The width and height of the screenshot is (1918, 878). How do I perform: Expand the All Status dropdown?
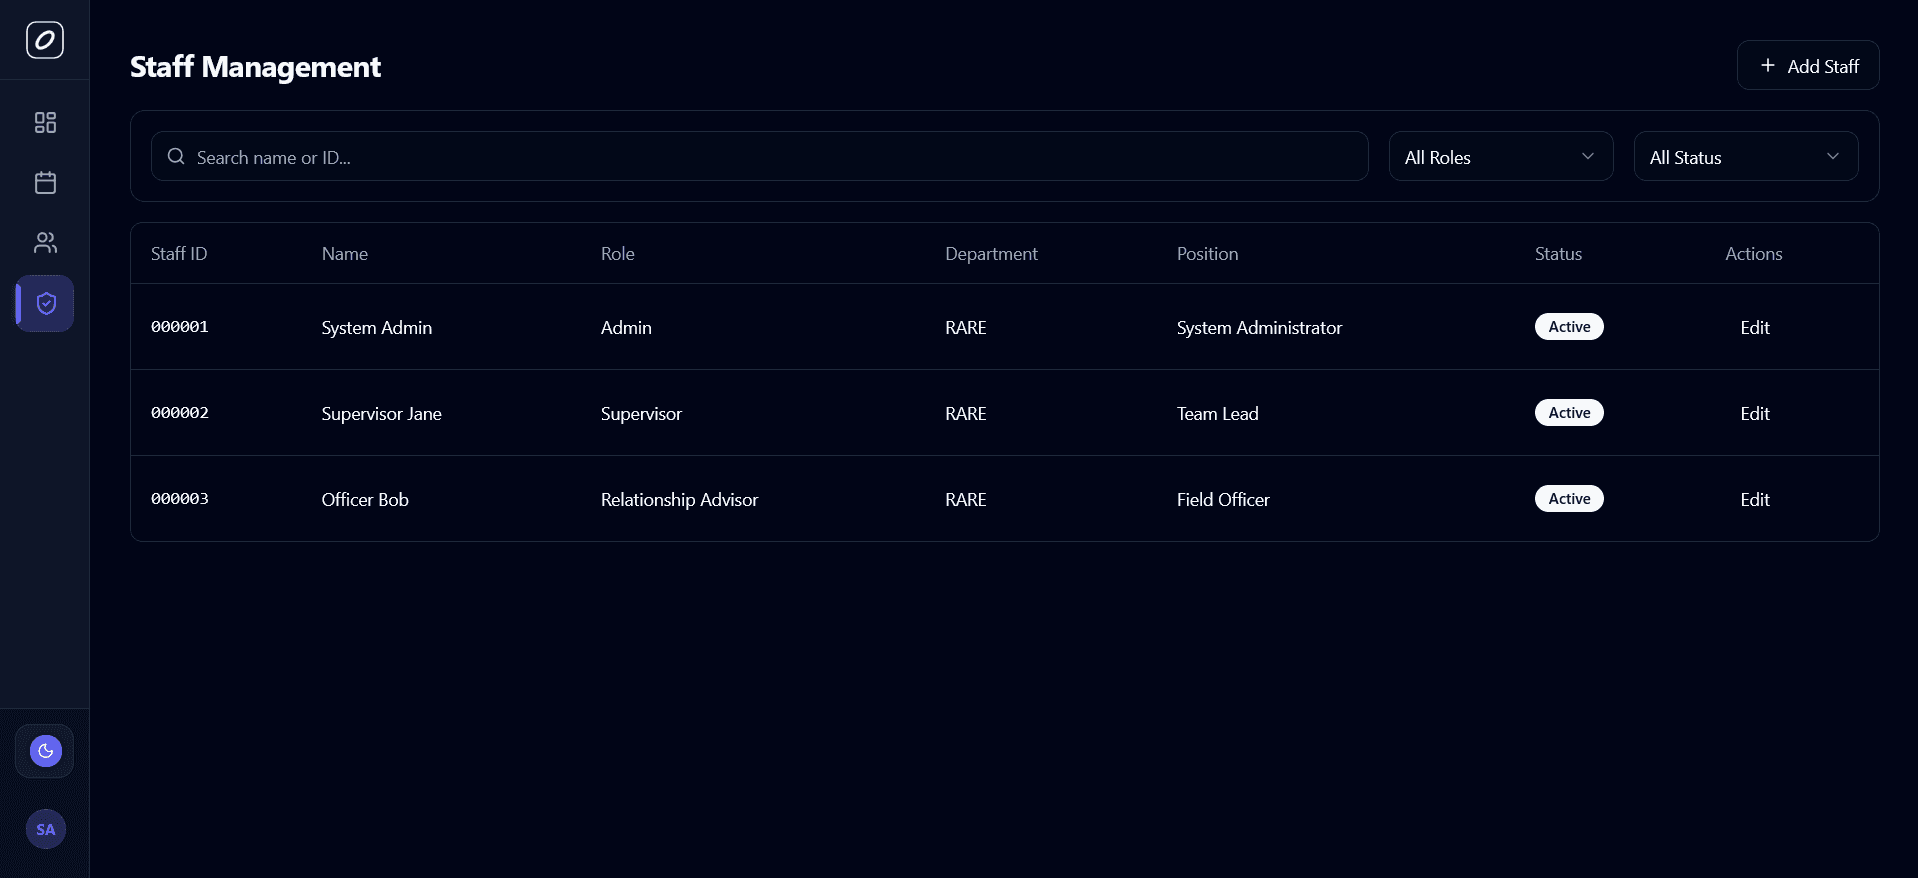(1745, 157)
